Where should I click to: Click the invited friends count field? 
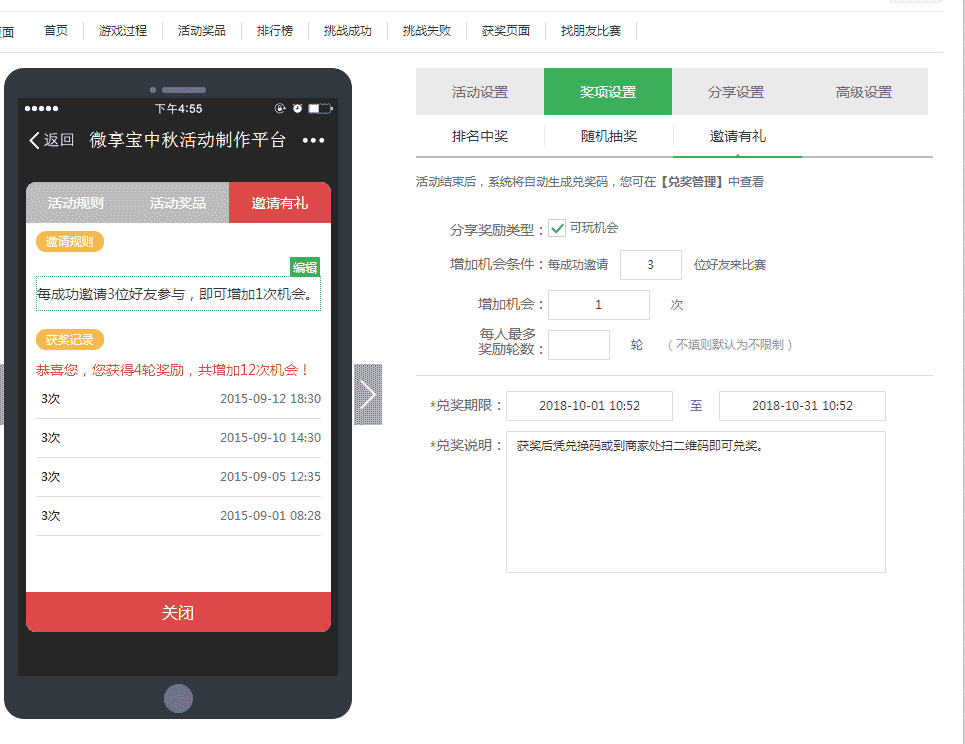pyautogui.click(x=650, y=265)
